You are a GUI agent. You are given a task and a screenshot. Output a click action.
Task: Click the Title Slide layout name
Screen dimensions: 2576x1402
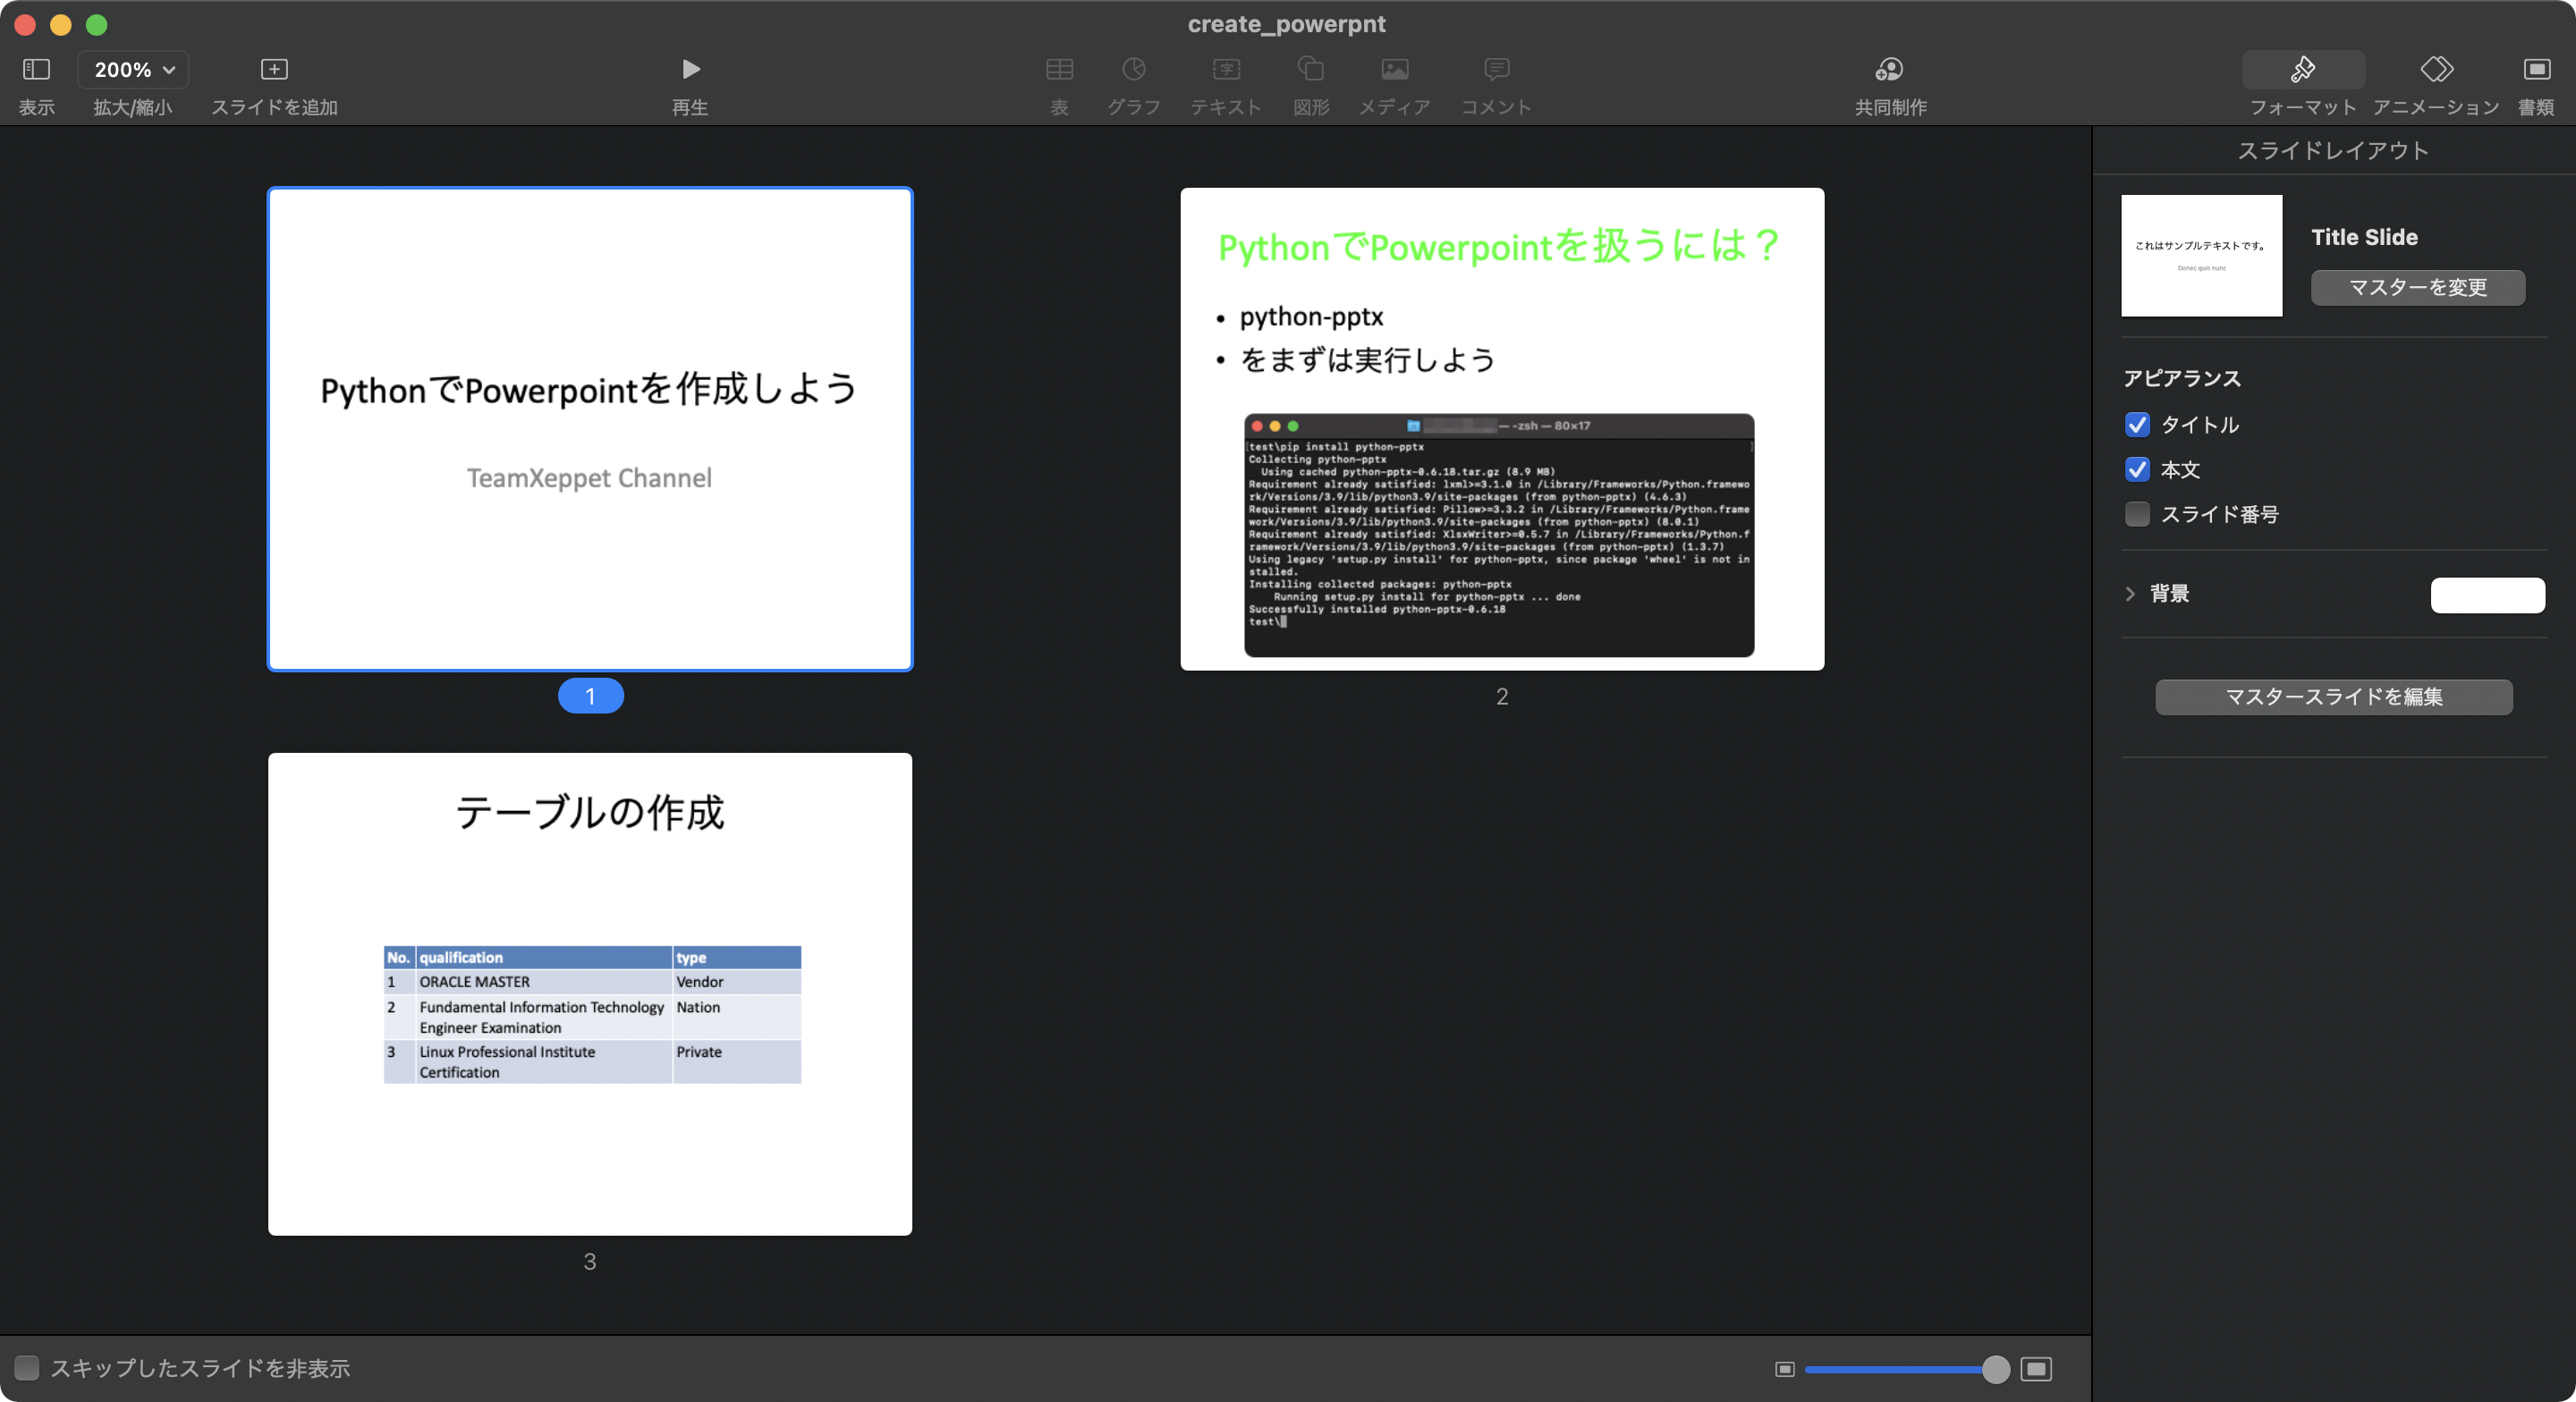[2364, 238]
